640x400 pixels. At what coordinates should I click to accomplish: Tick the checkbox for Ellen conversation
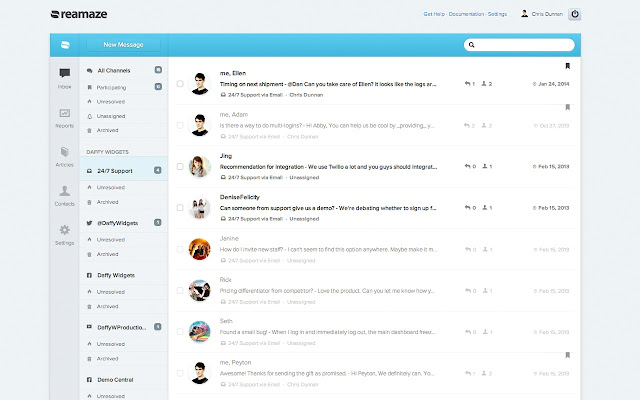point(180,84)
